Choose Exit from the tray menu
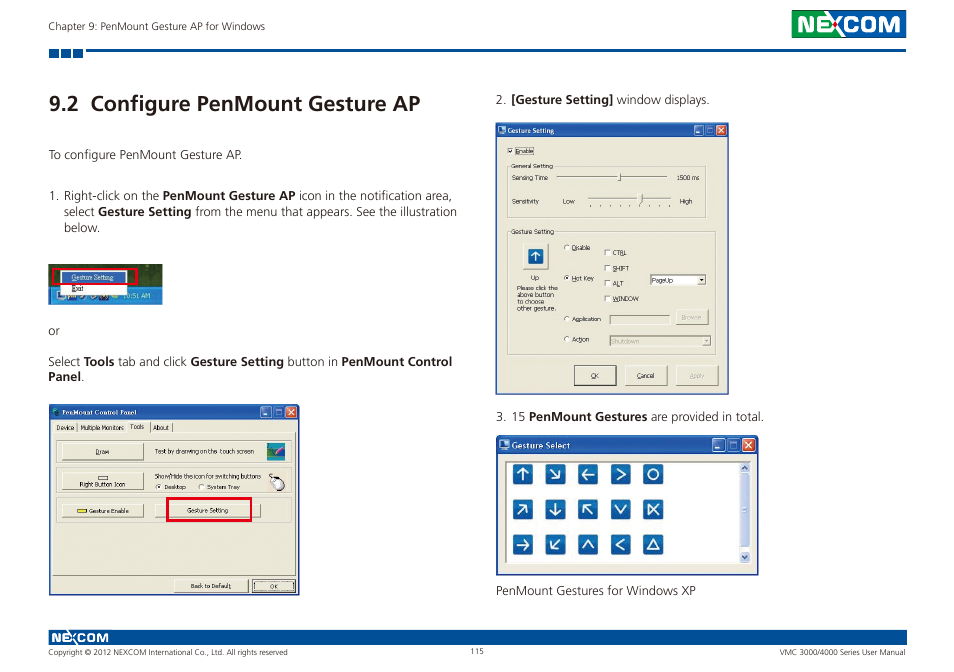954x672 pixels. (78, 288)
